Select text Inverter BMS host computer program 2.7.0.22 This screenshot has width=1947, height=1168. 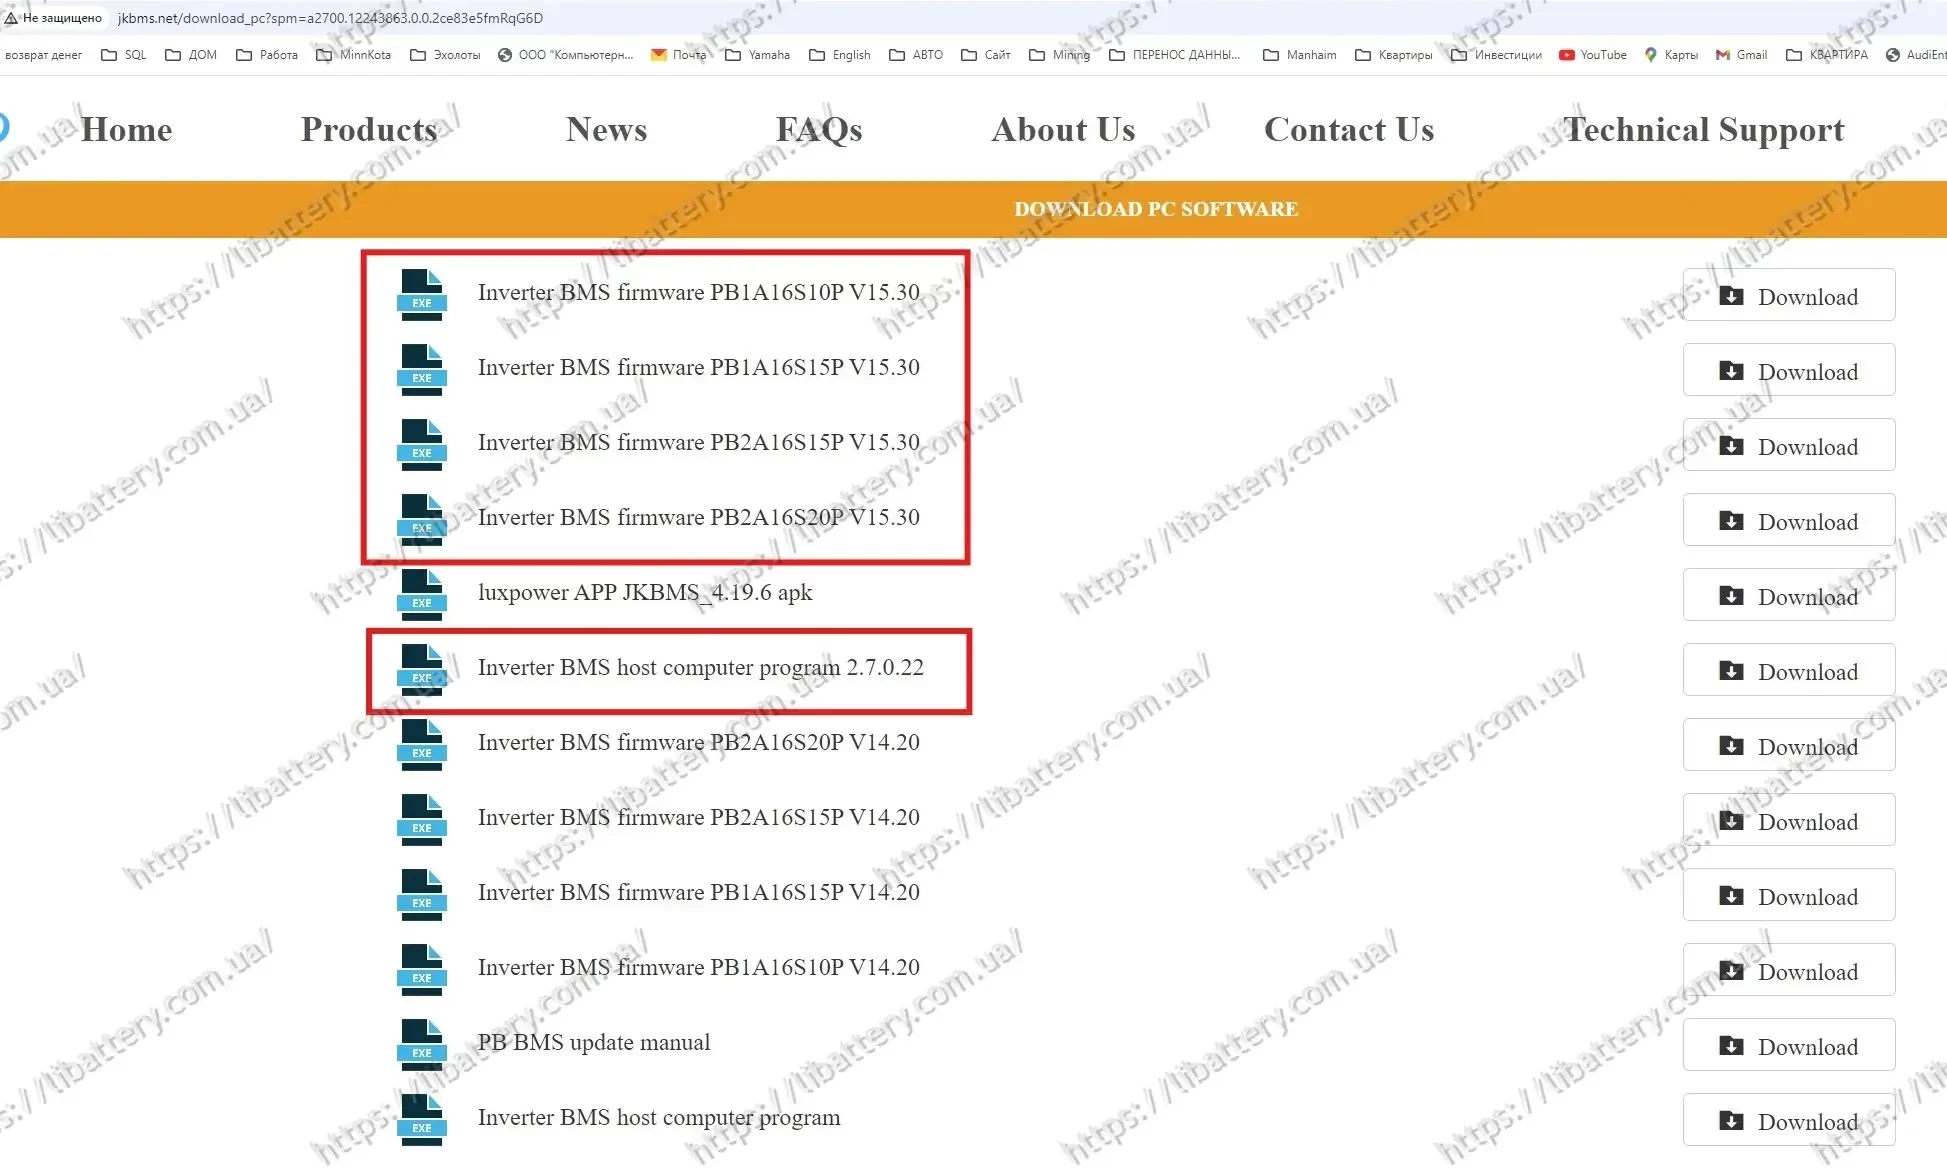[x=701, y=667]
